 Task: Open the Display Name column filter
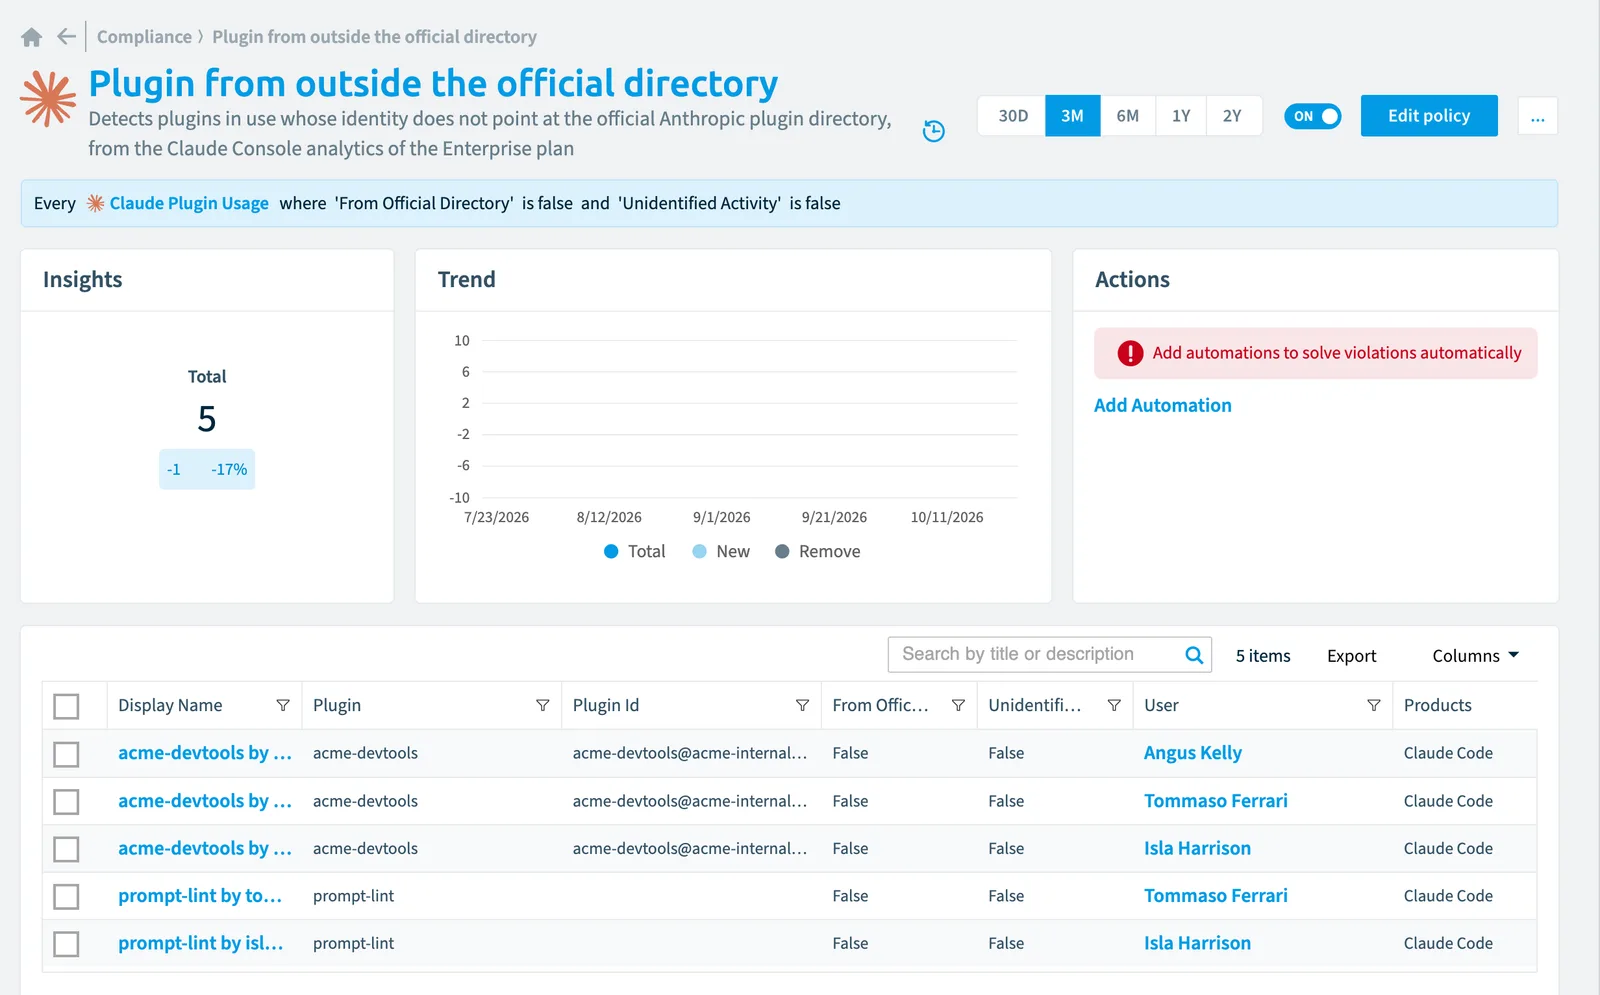pyautogui.click(x=283, y=705)
